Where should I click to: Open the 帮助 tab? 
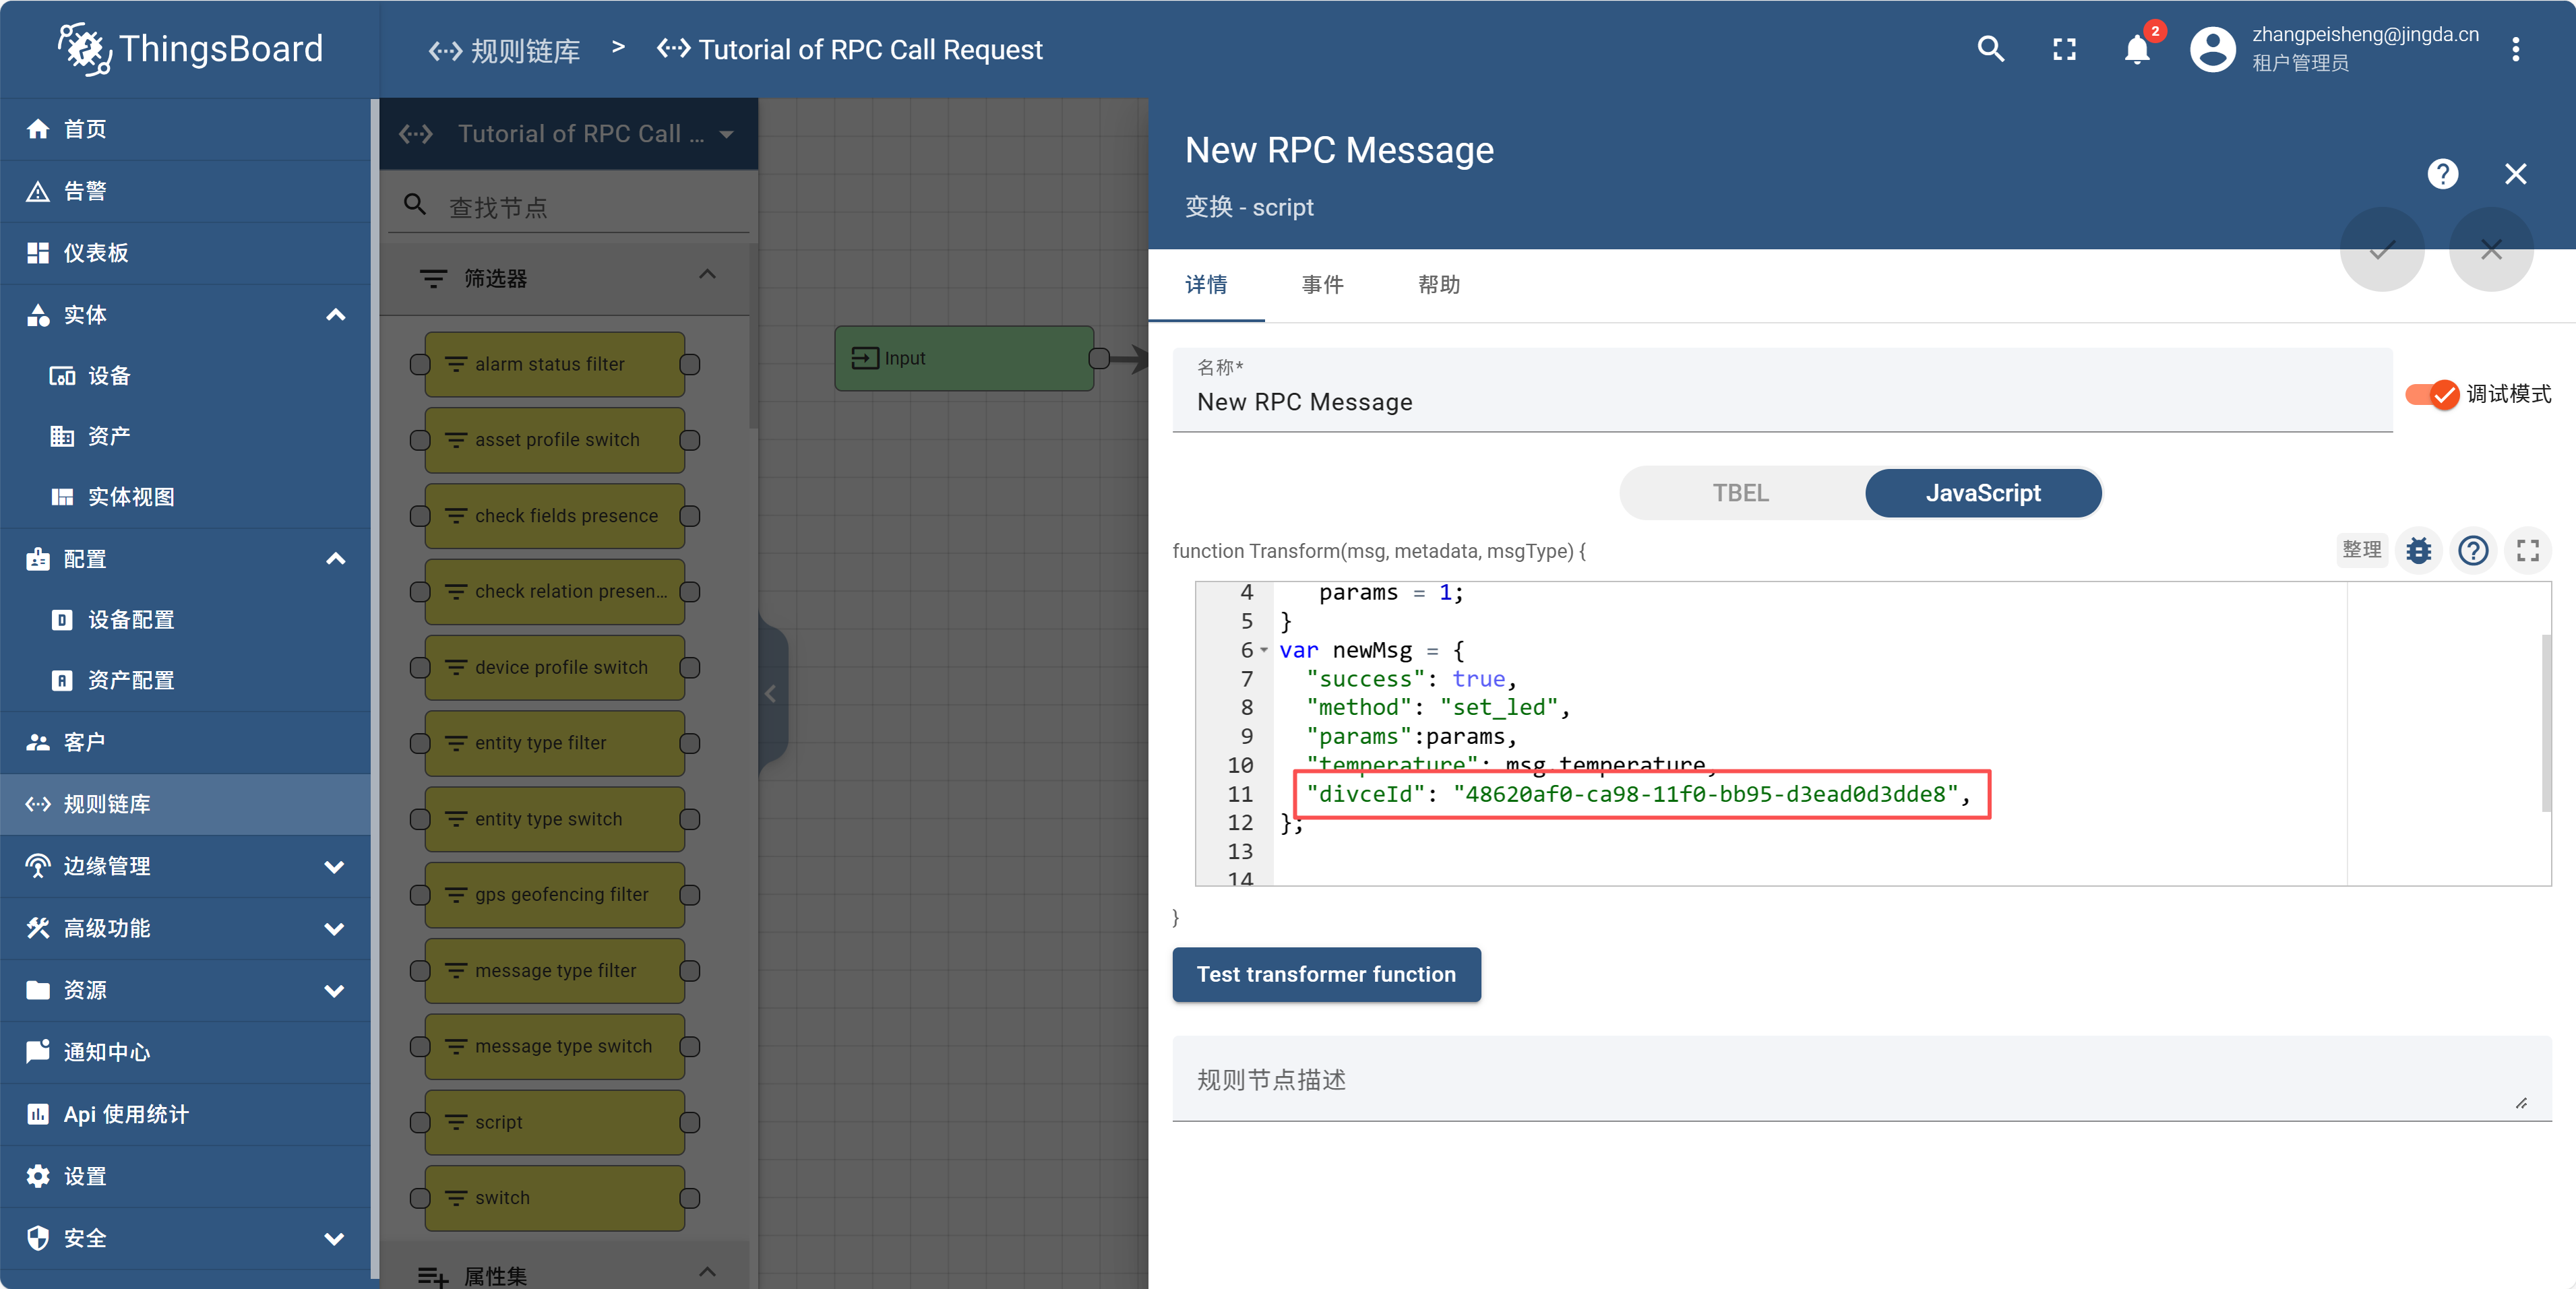(x=1438, y=285)
